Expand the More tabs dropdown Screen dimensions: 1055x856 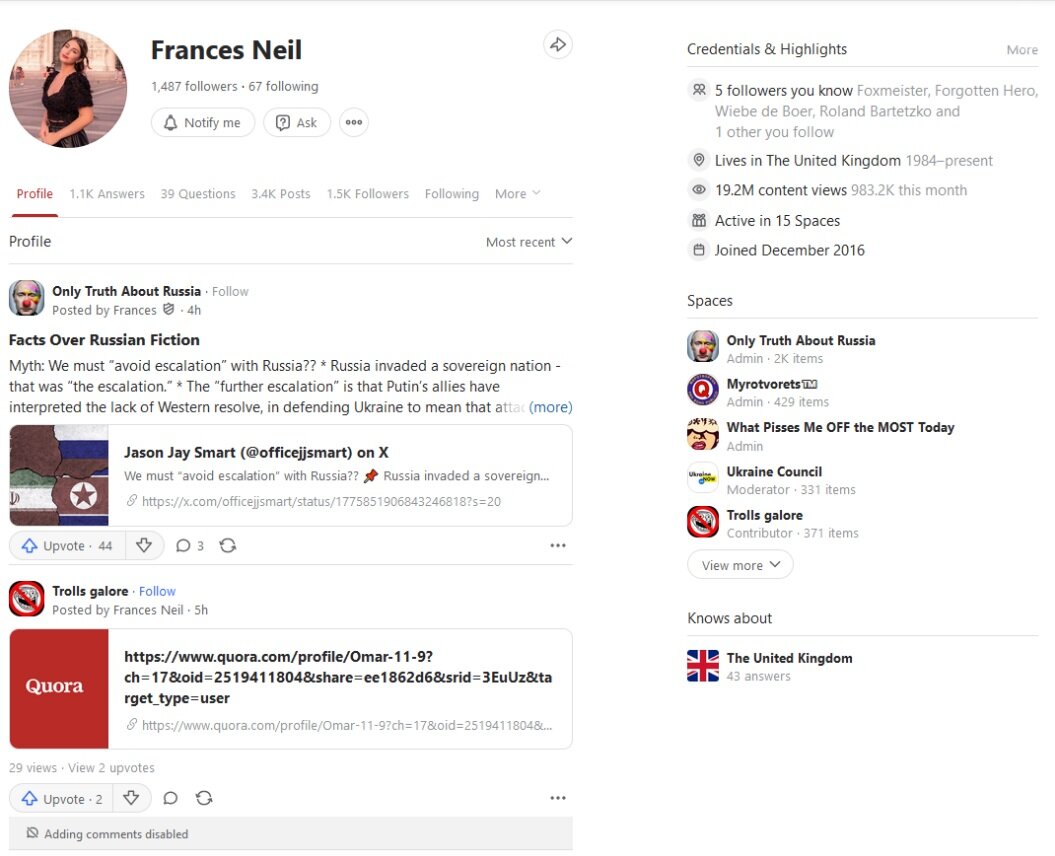[517, 194]
